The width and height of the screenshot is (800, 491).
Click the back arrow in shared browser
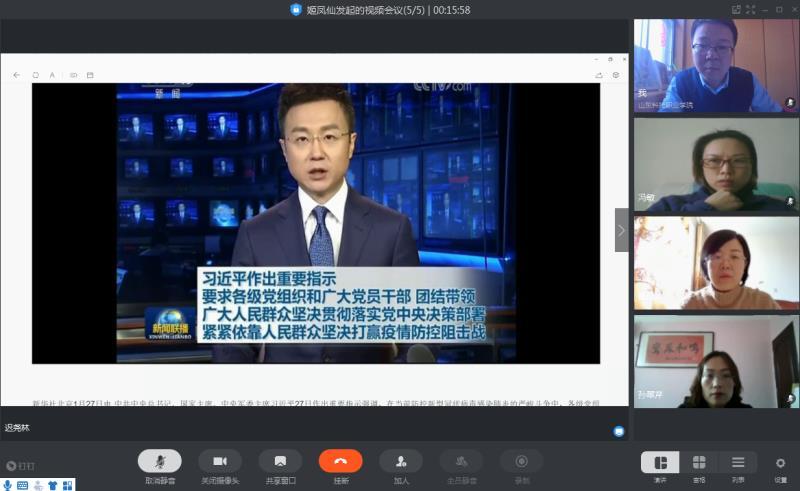16,75
